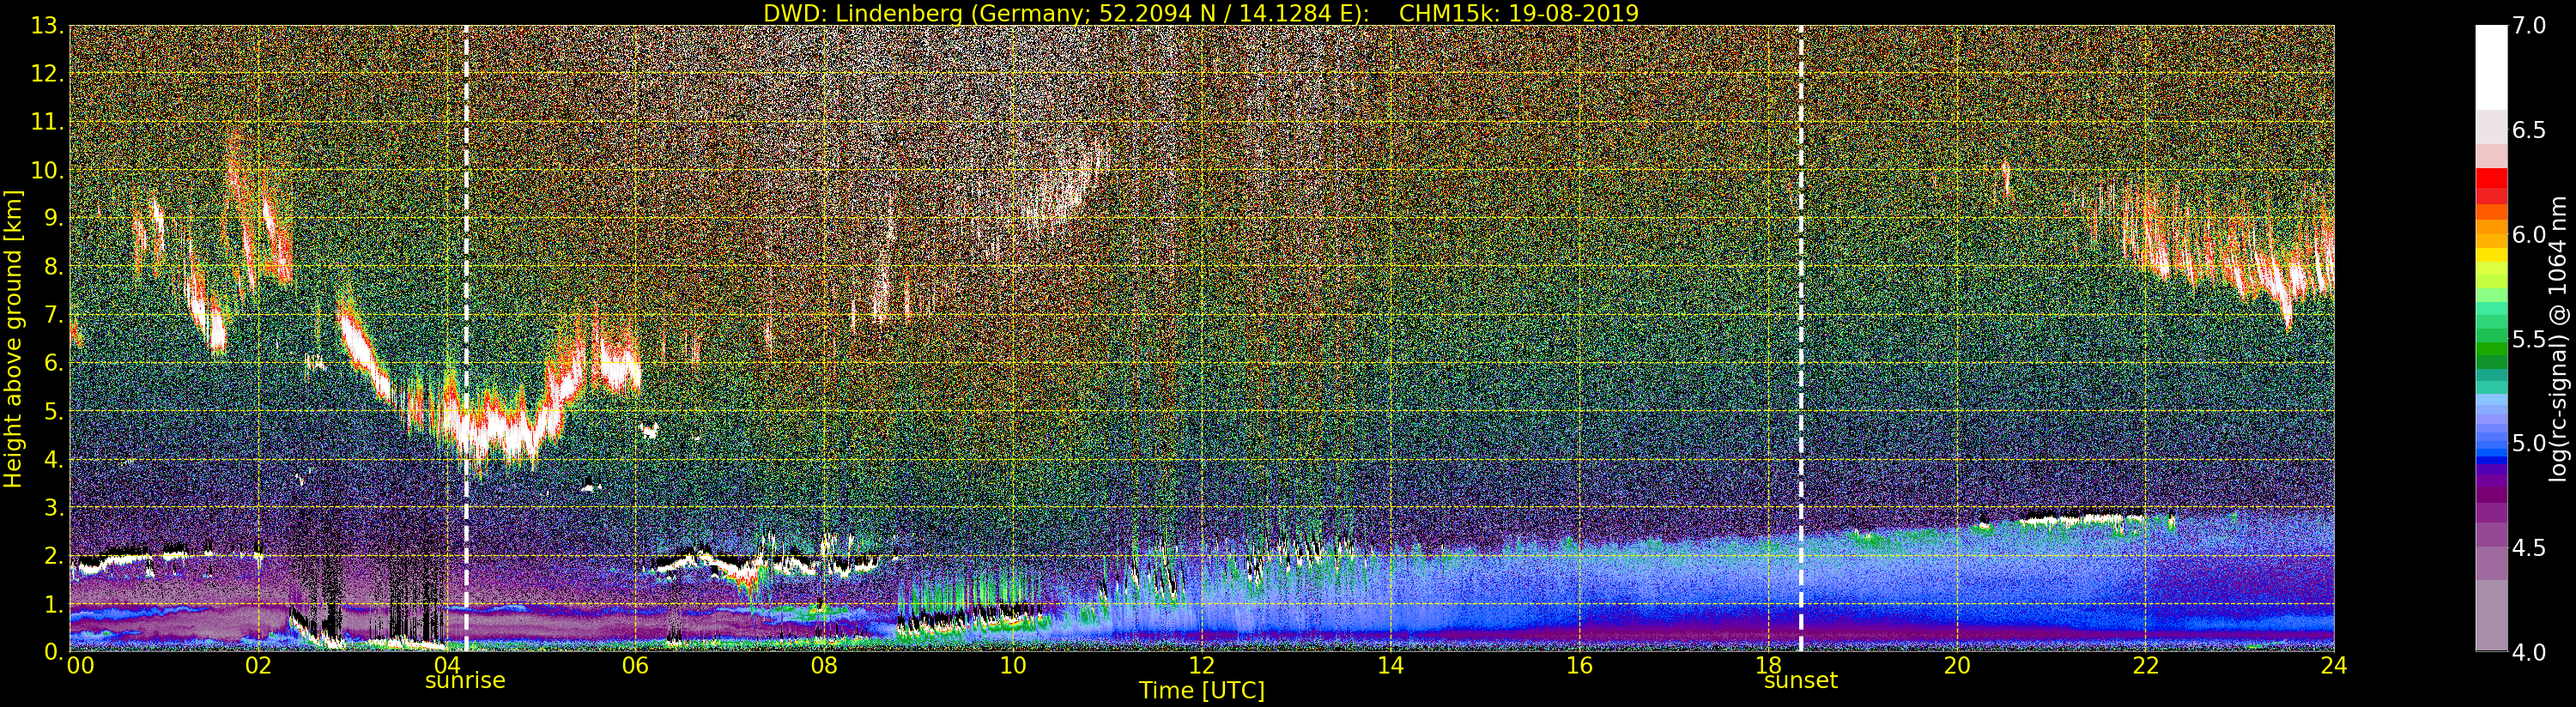
Task: Click the 'sunrise' label below the axis
Action: click(x=465, y=681)
